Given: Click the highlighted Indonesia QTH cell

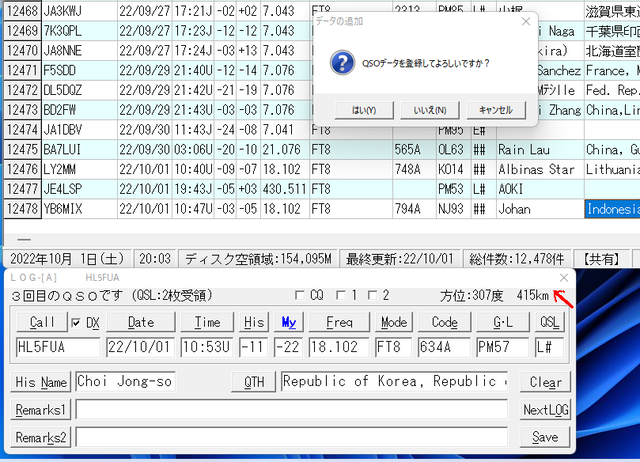Looking at the screenshot, I should click(612, 209).
